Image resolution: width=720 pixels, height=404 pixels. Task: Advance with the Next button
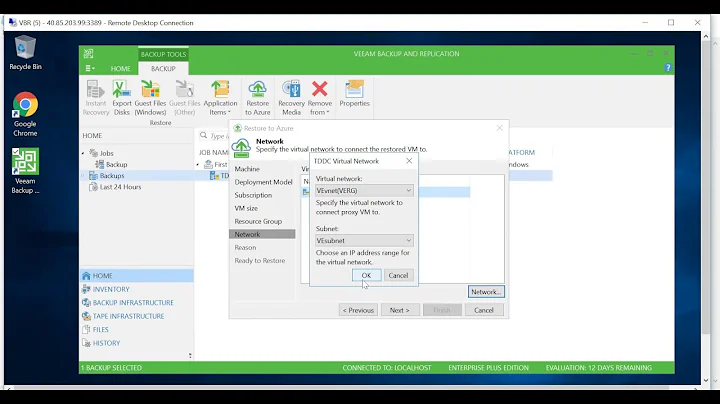tap(399, 310)
